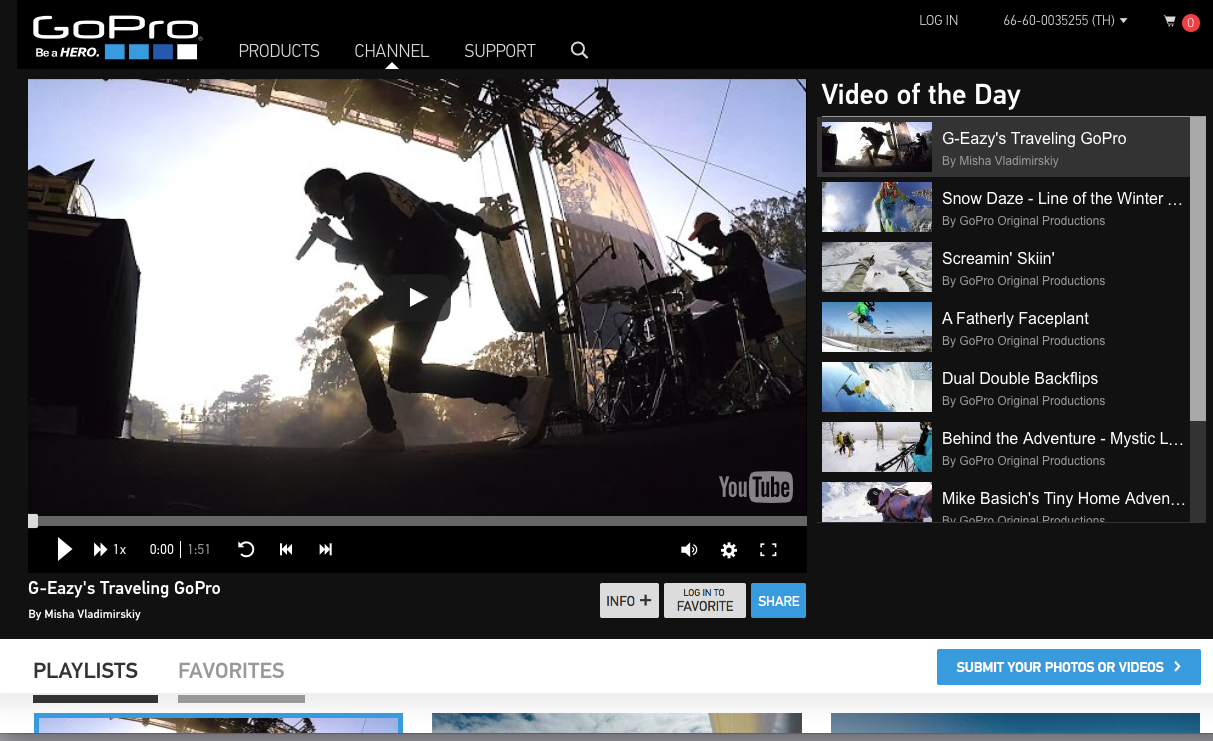Screen dimensions: 1213x741
Task: Enter fullscreen mode icon
Action: 768,550
